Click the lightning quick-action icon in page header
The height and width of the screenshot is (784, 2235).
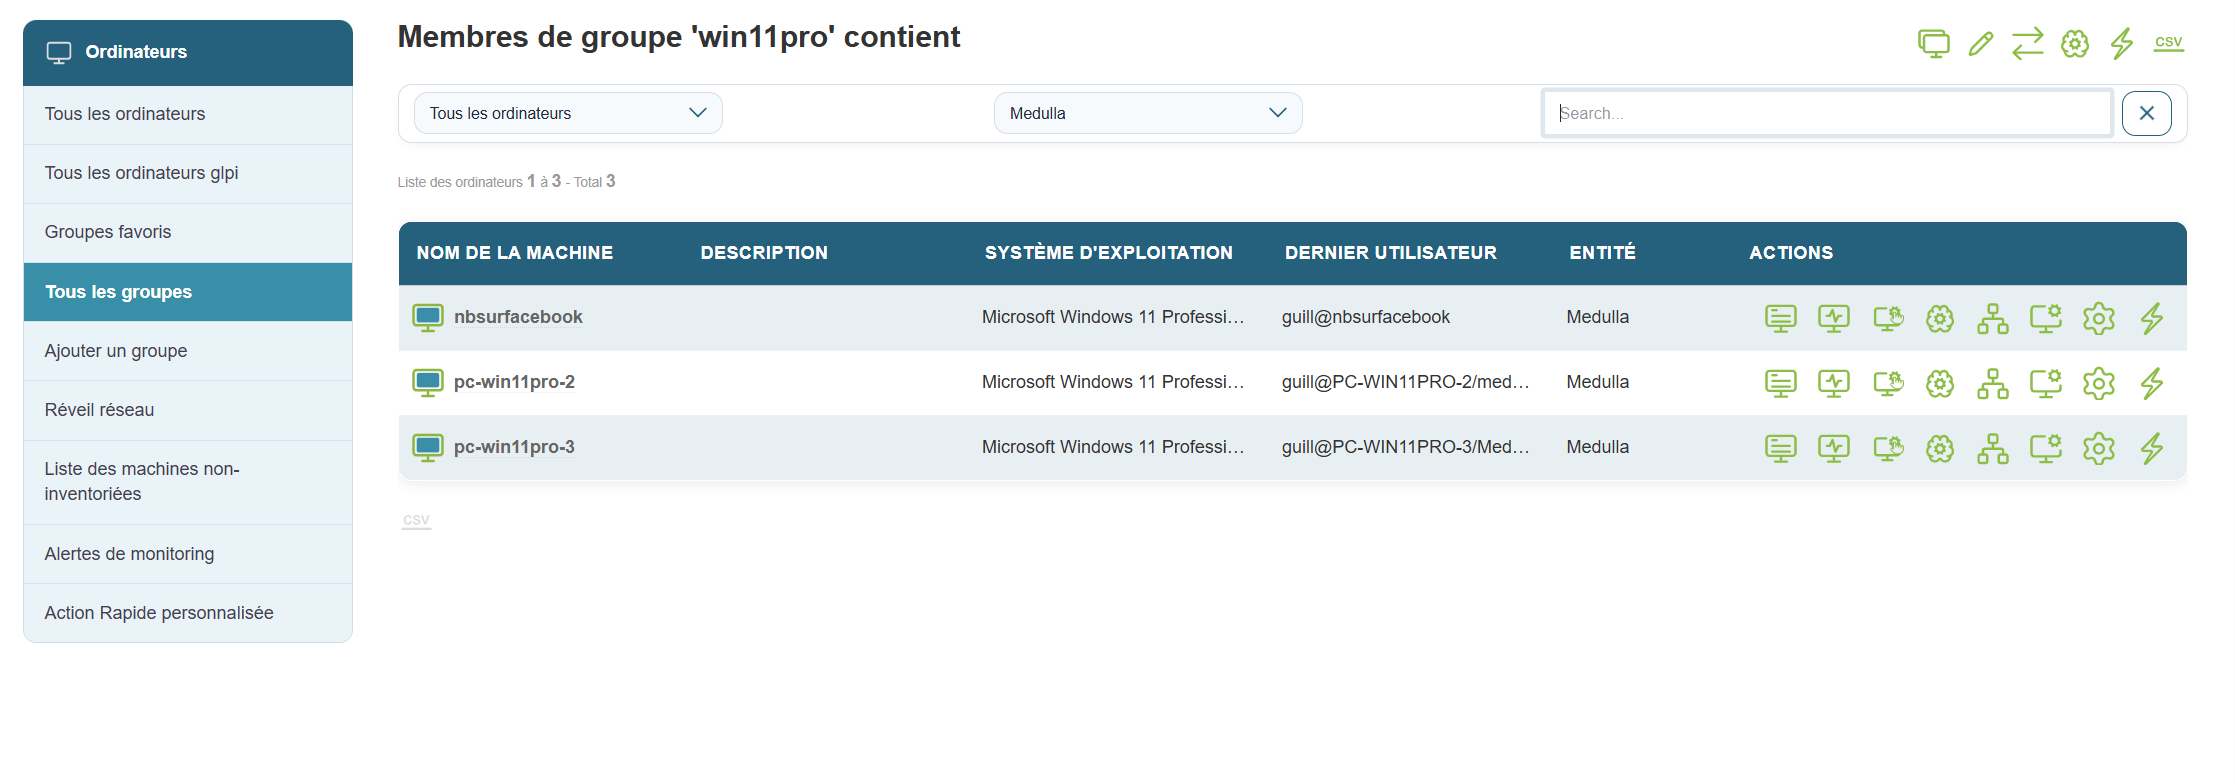pos(2121,44)
